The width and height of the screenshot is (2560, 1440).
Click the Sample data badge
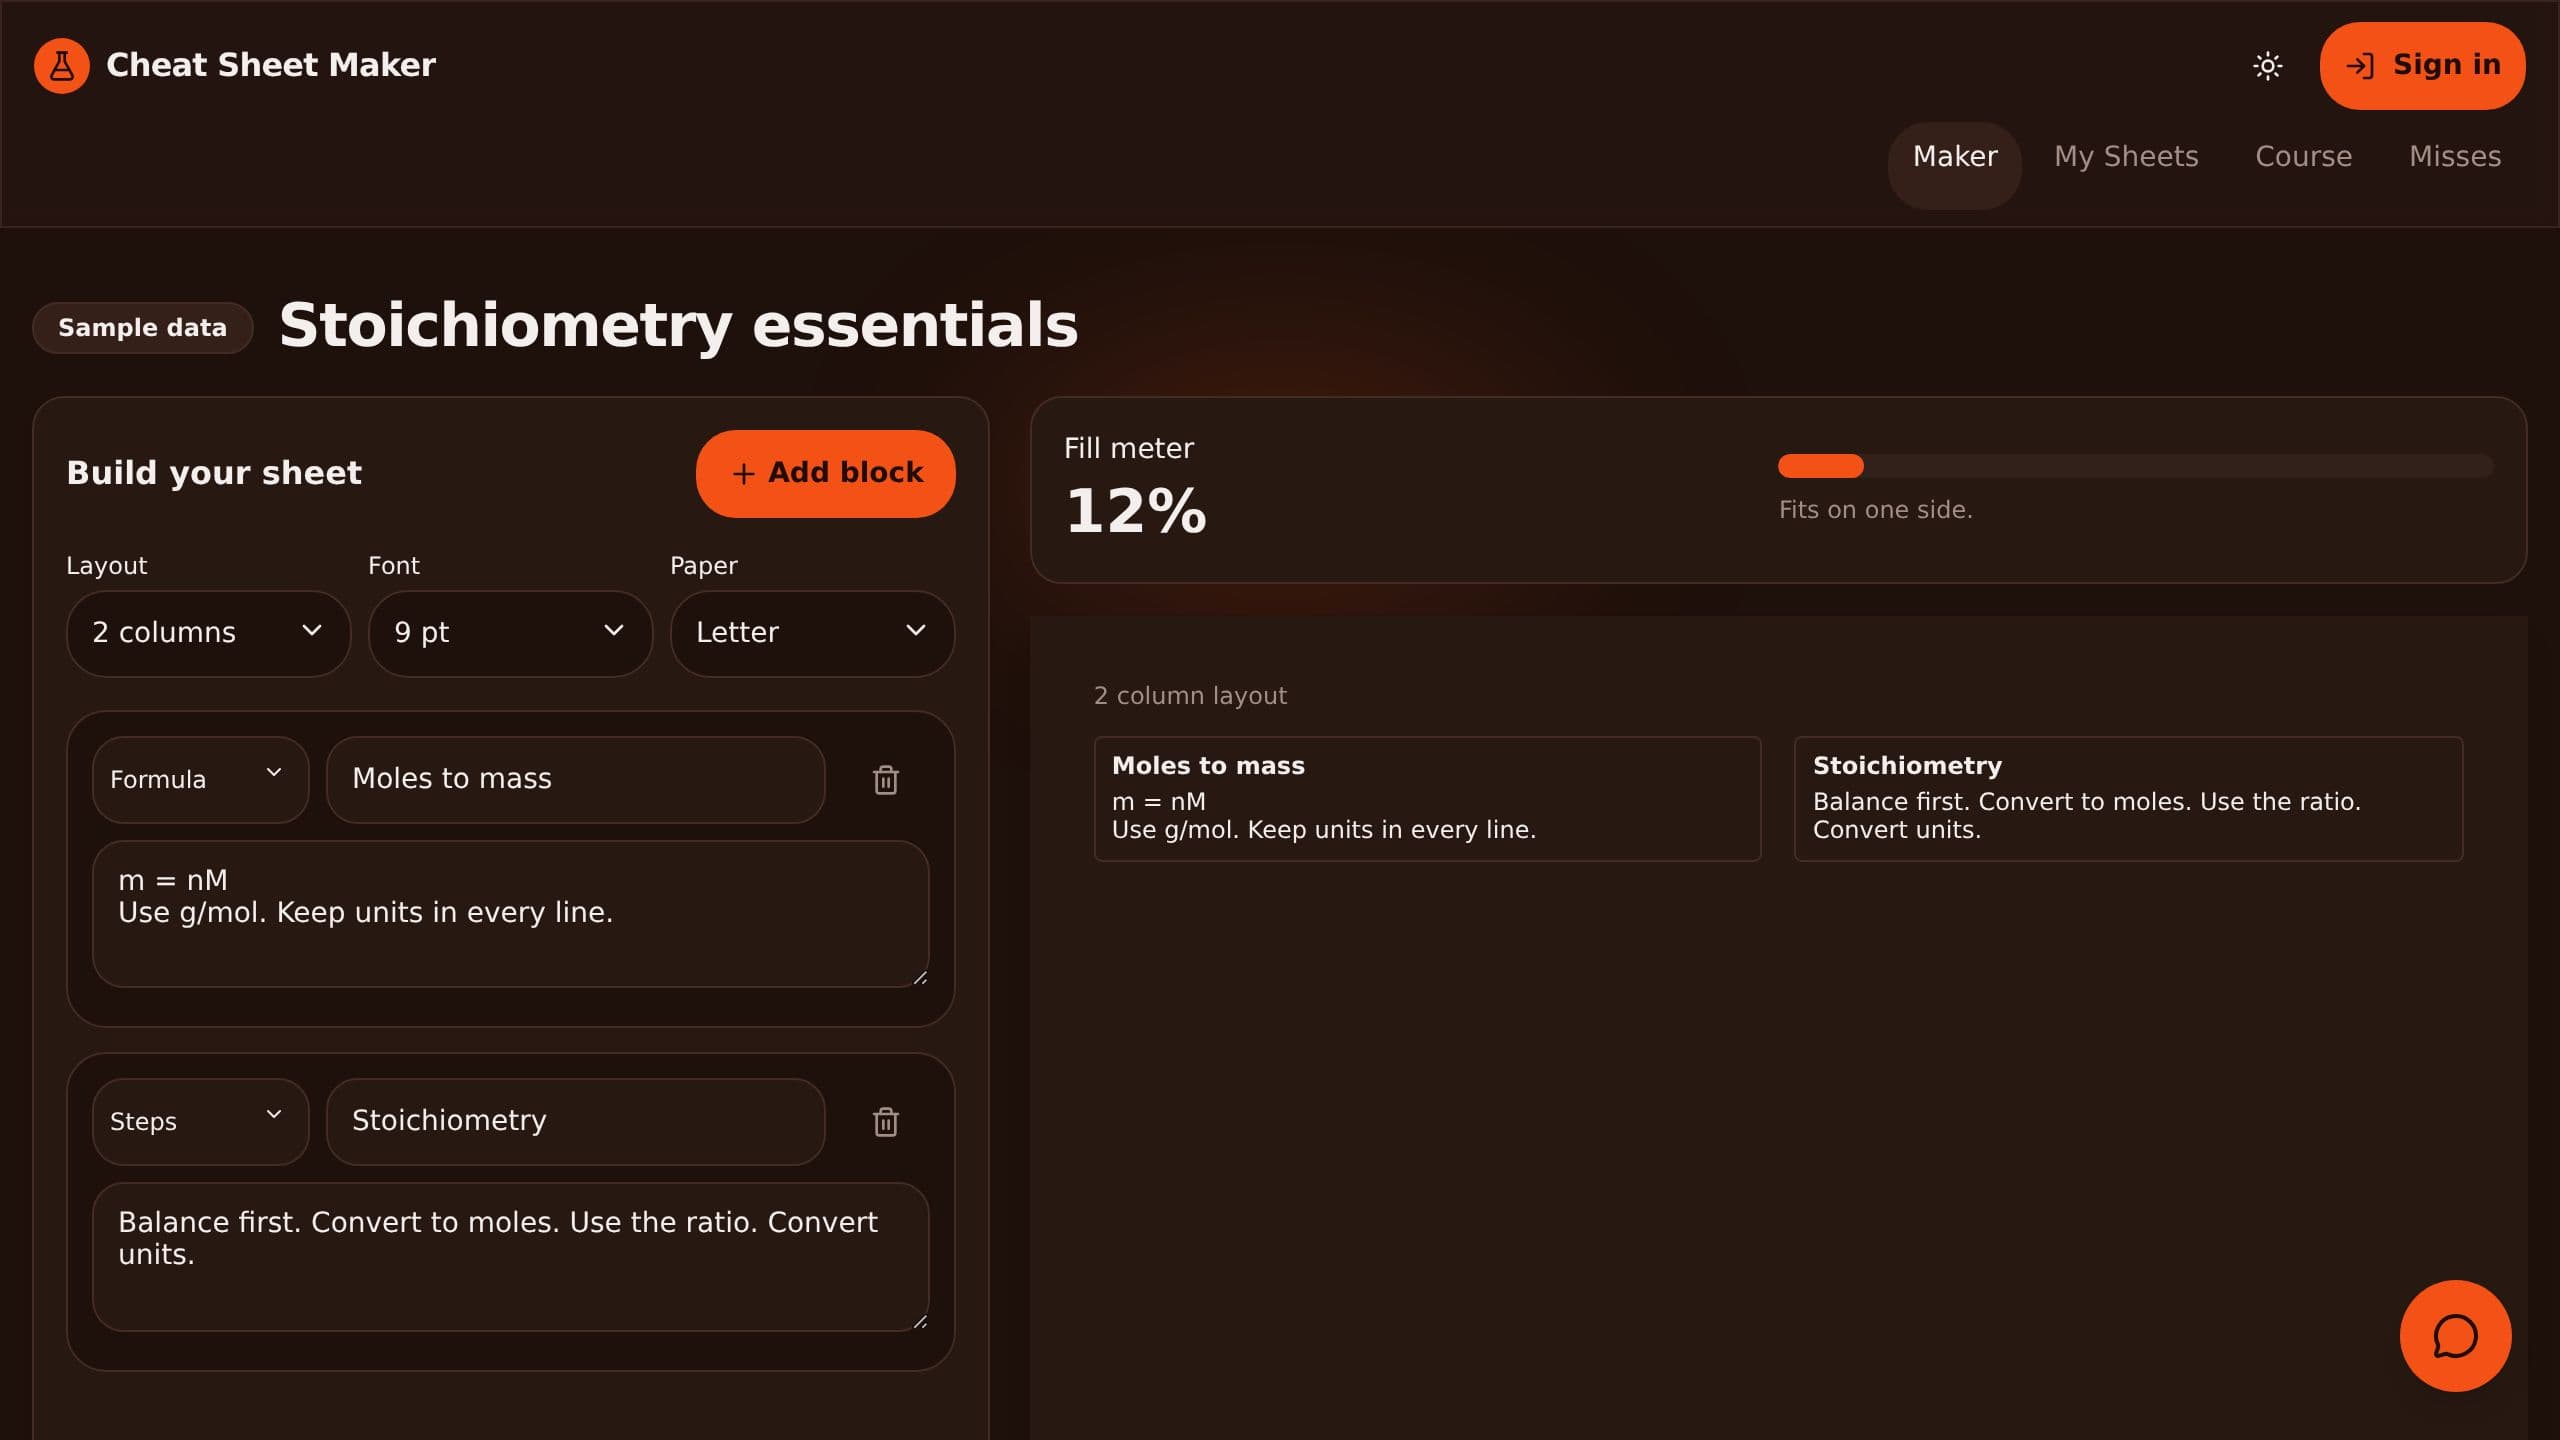point(142,328)
